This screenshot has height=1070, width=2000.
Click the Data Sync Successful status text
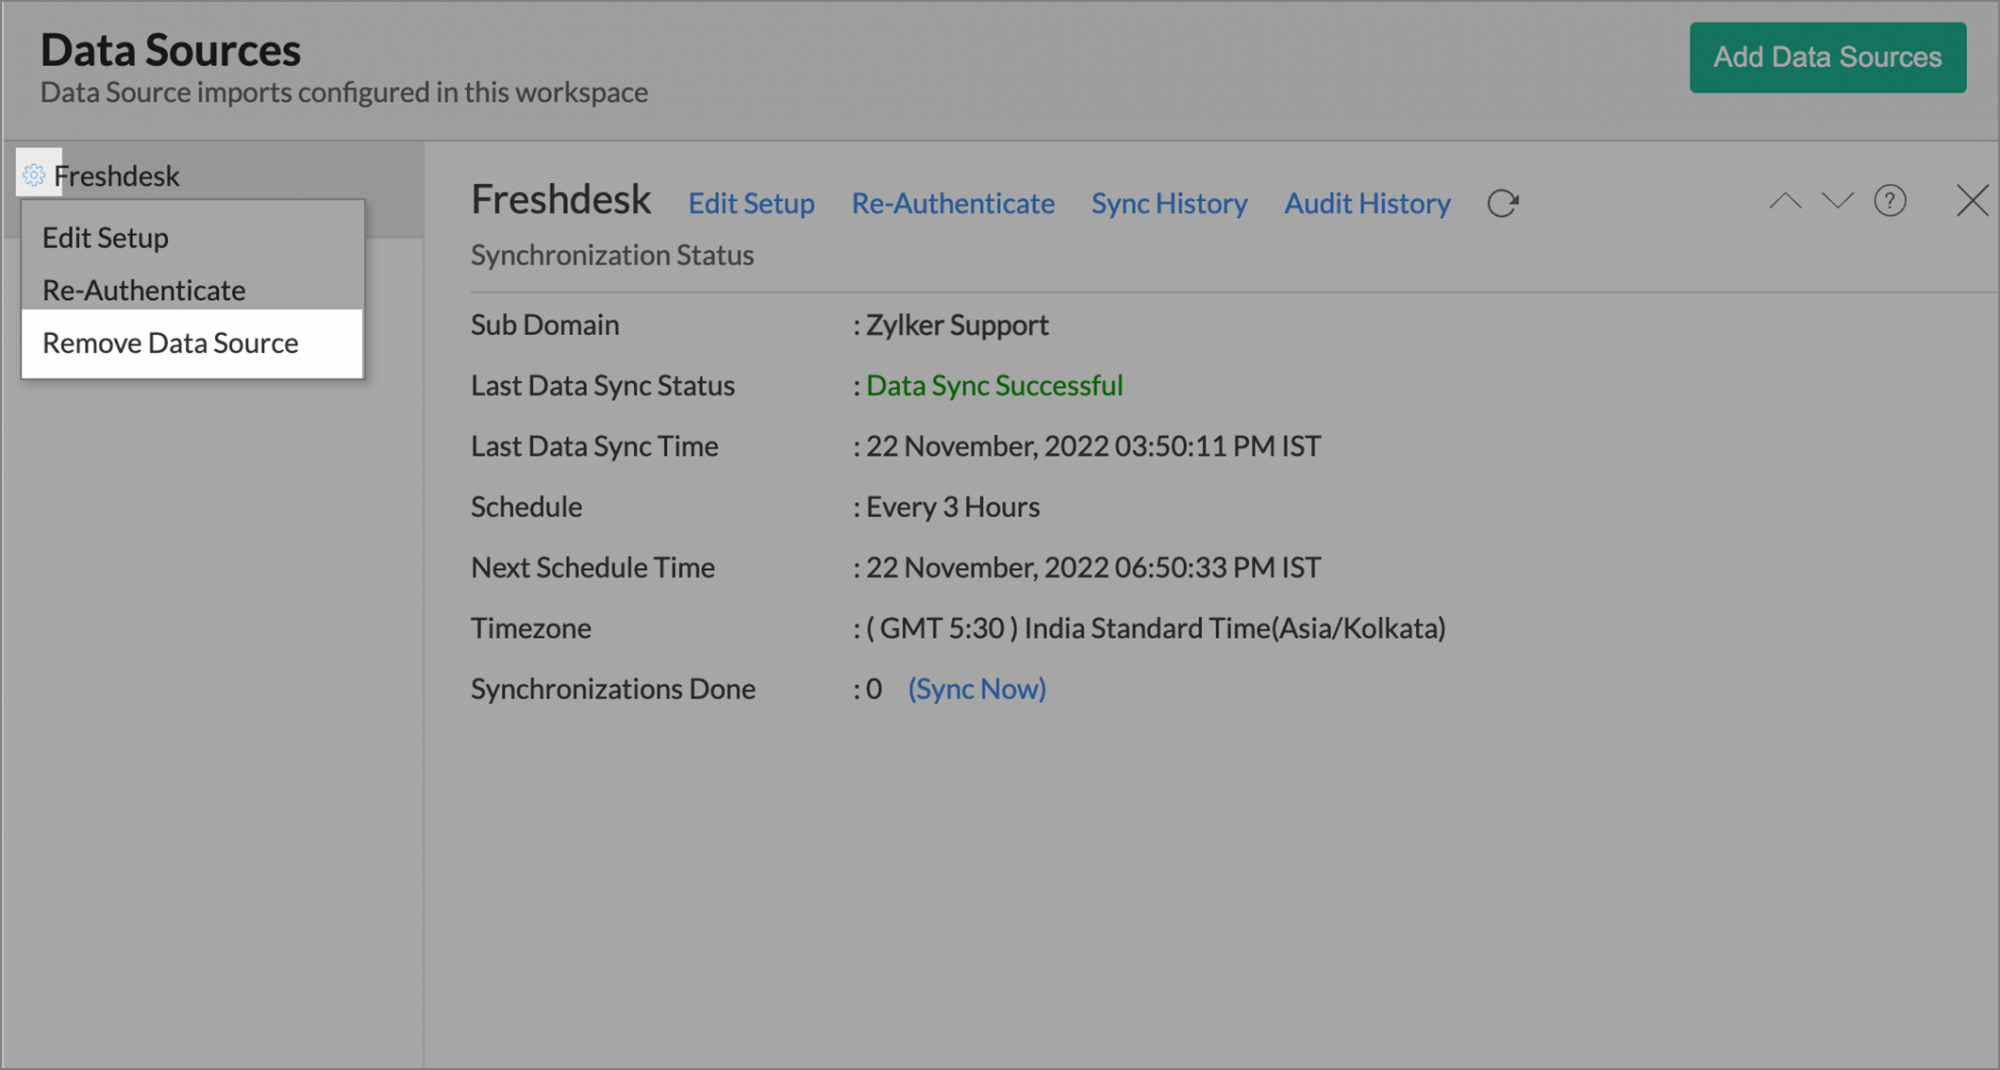coord(994,386)
